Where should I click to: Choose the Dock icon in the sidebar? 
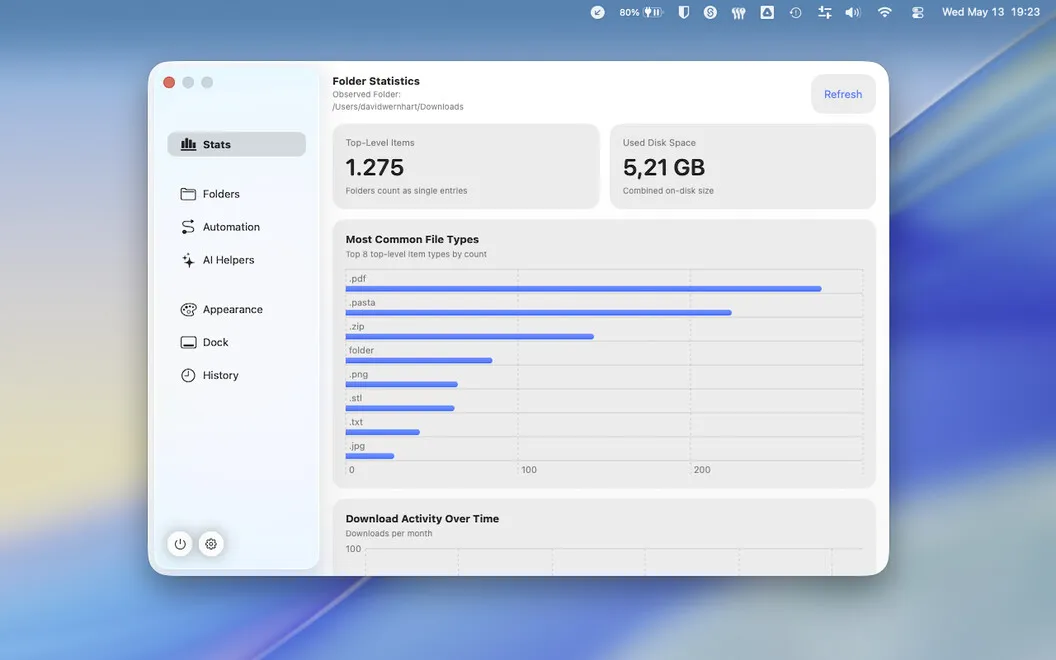pos(189,343)
